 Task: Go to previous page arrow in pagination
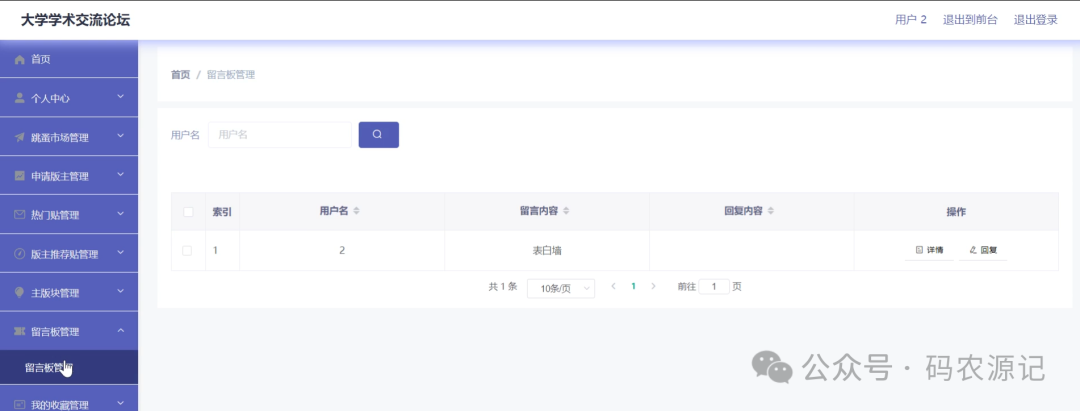coord(613,286)
